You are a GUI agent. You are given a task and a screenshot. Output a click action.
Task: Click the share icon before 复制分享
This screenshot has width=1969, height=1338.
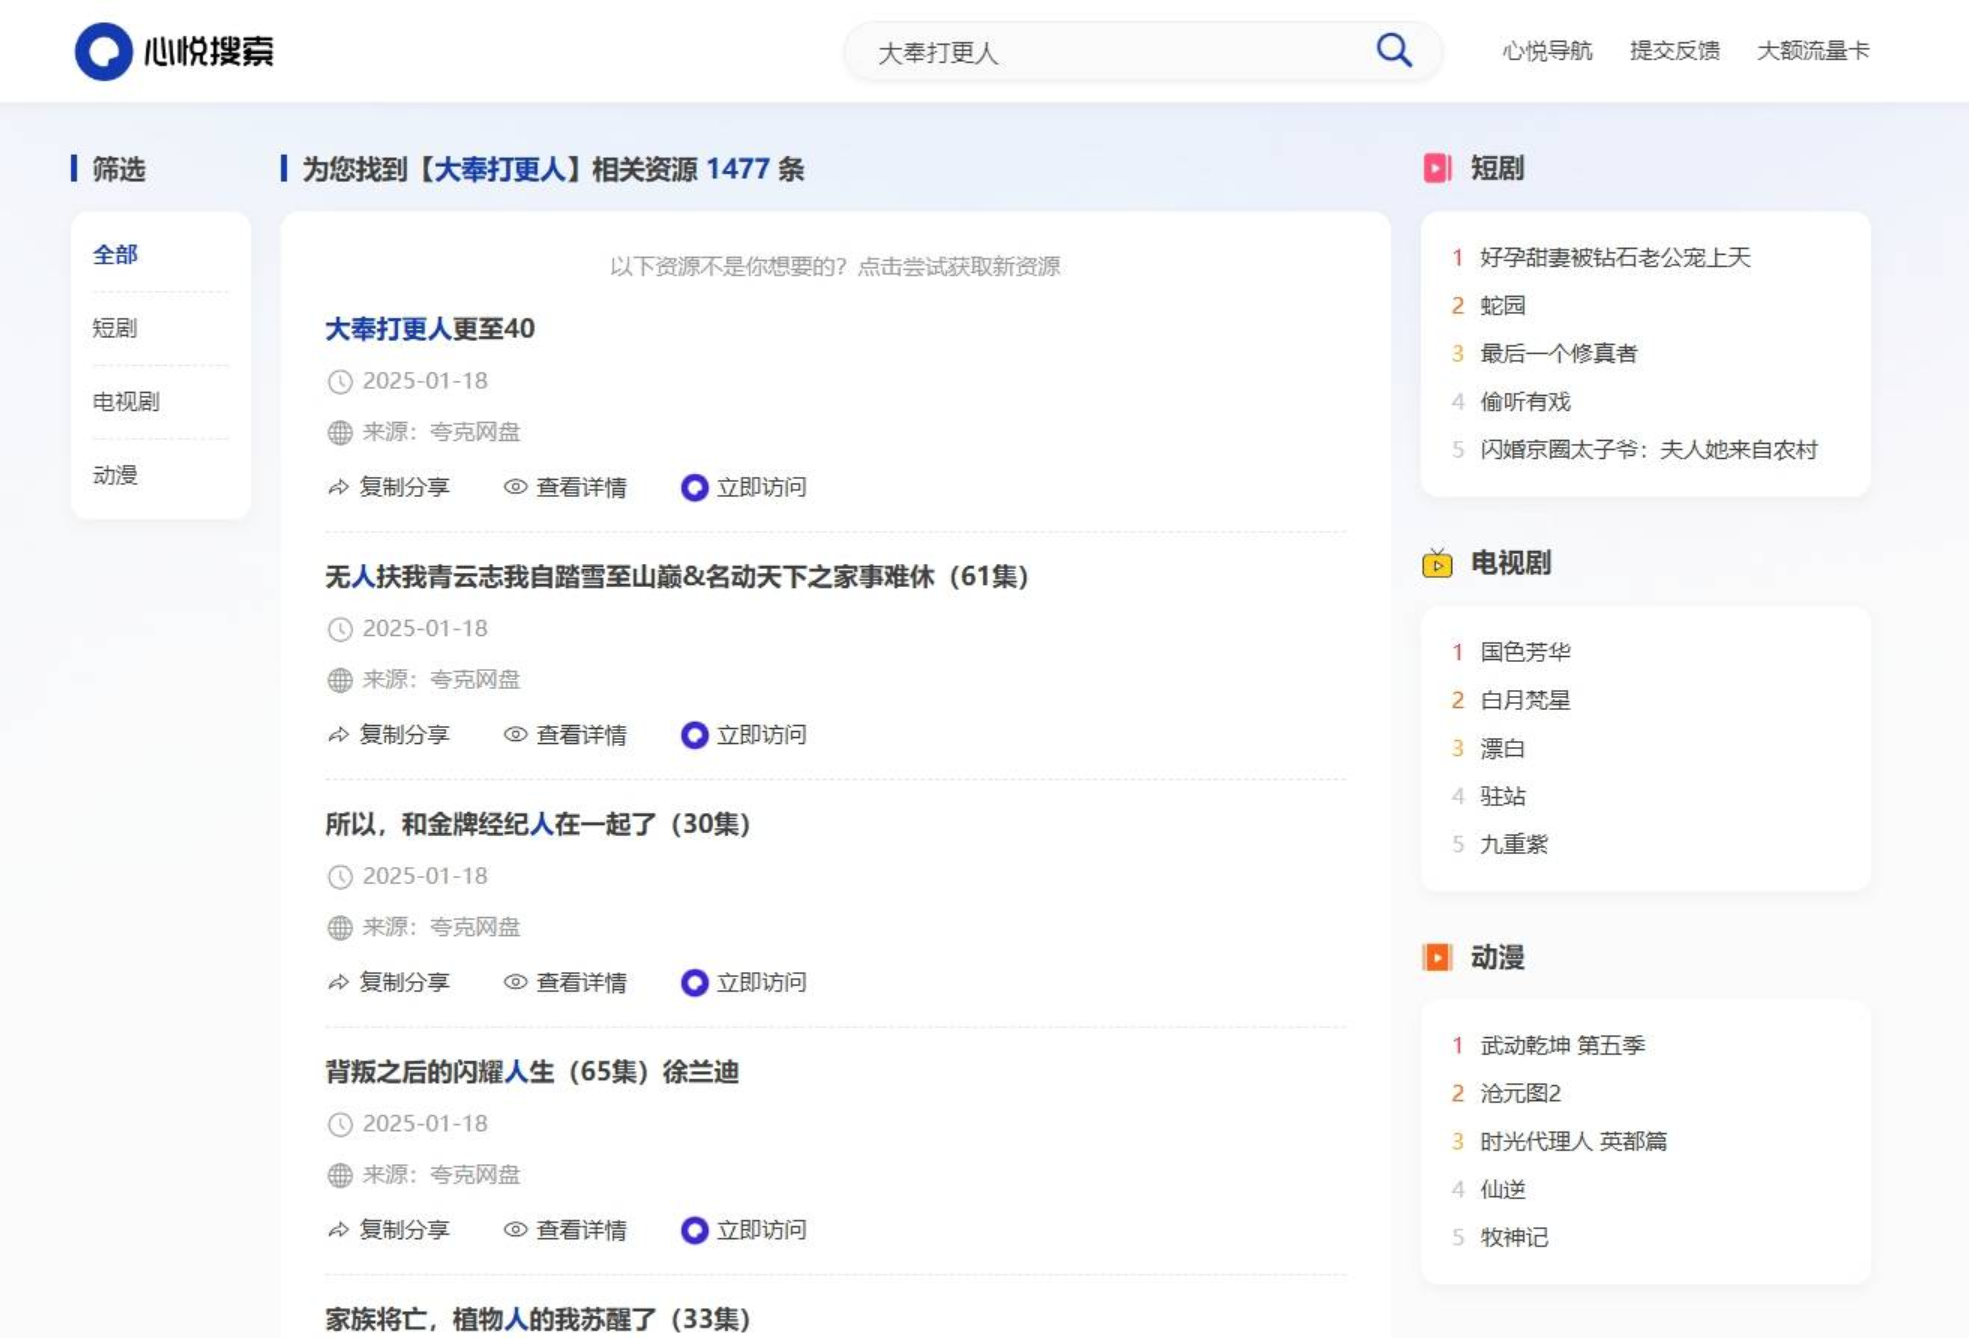[337, 488]
